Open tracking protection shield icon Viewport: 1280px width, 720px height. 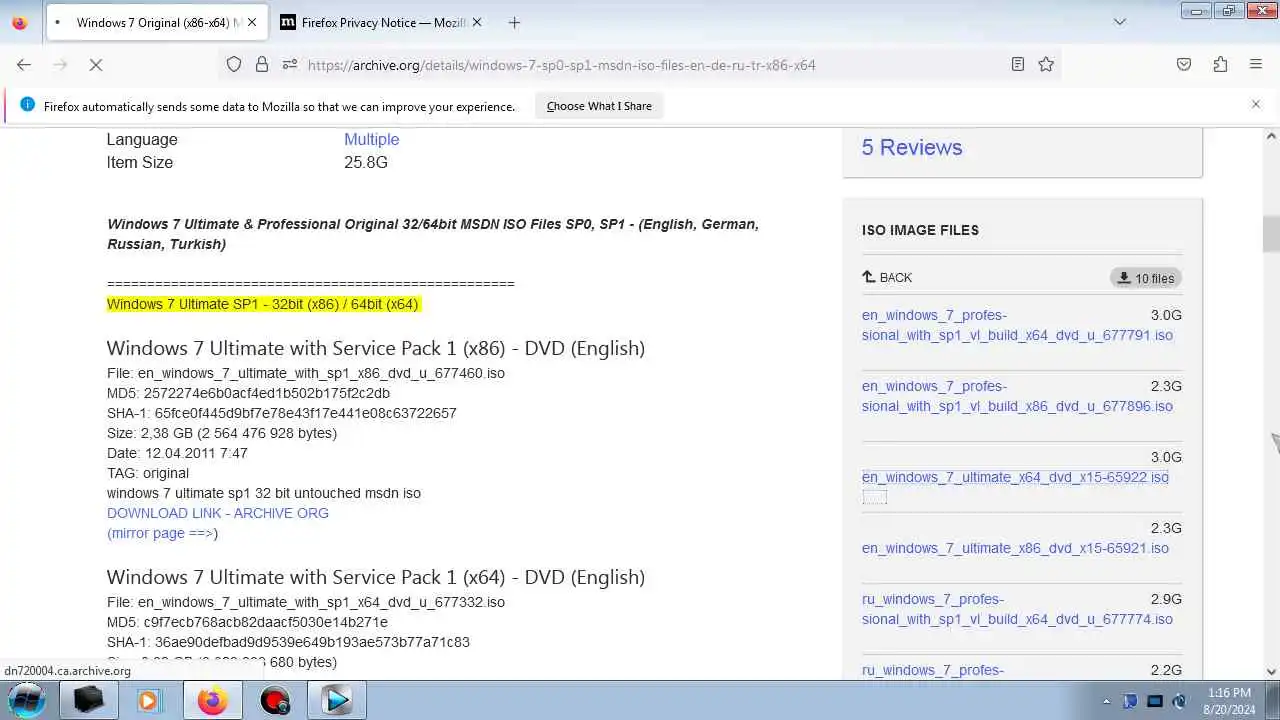[234, 64]
